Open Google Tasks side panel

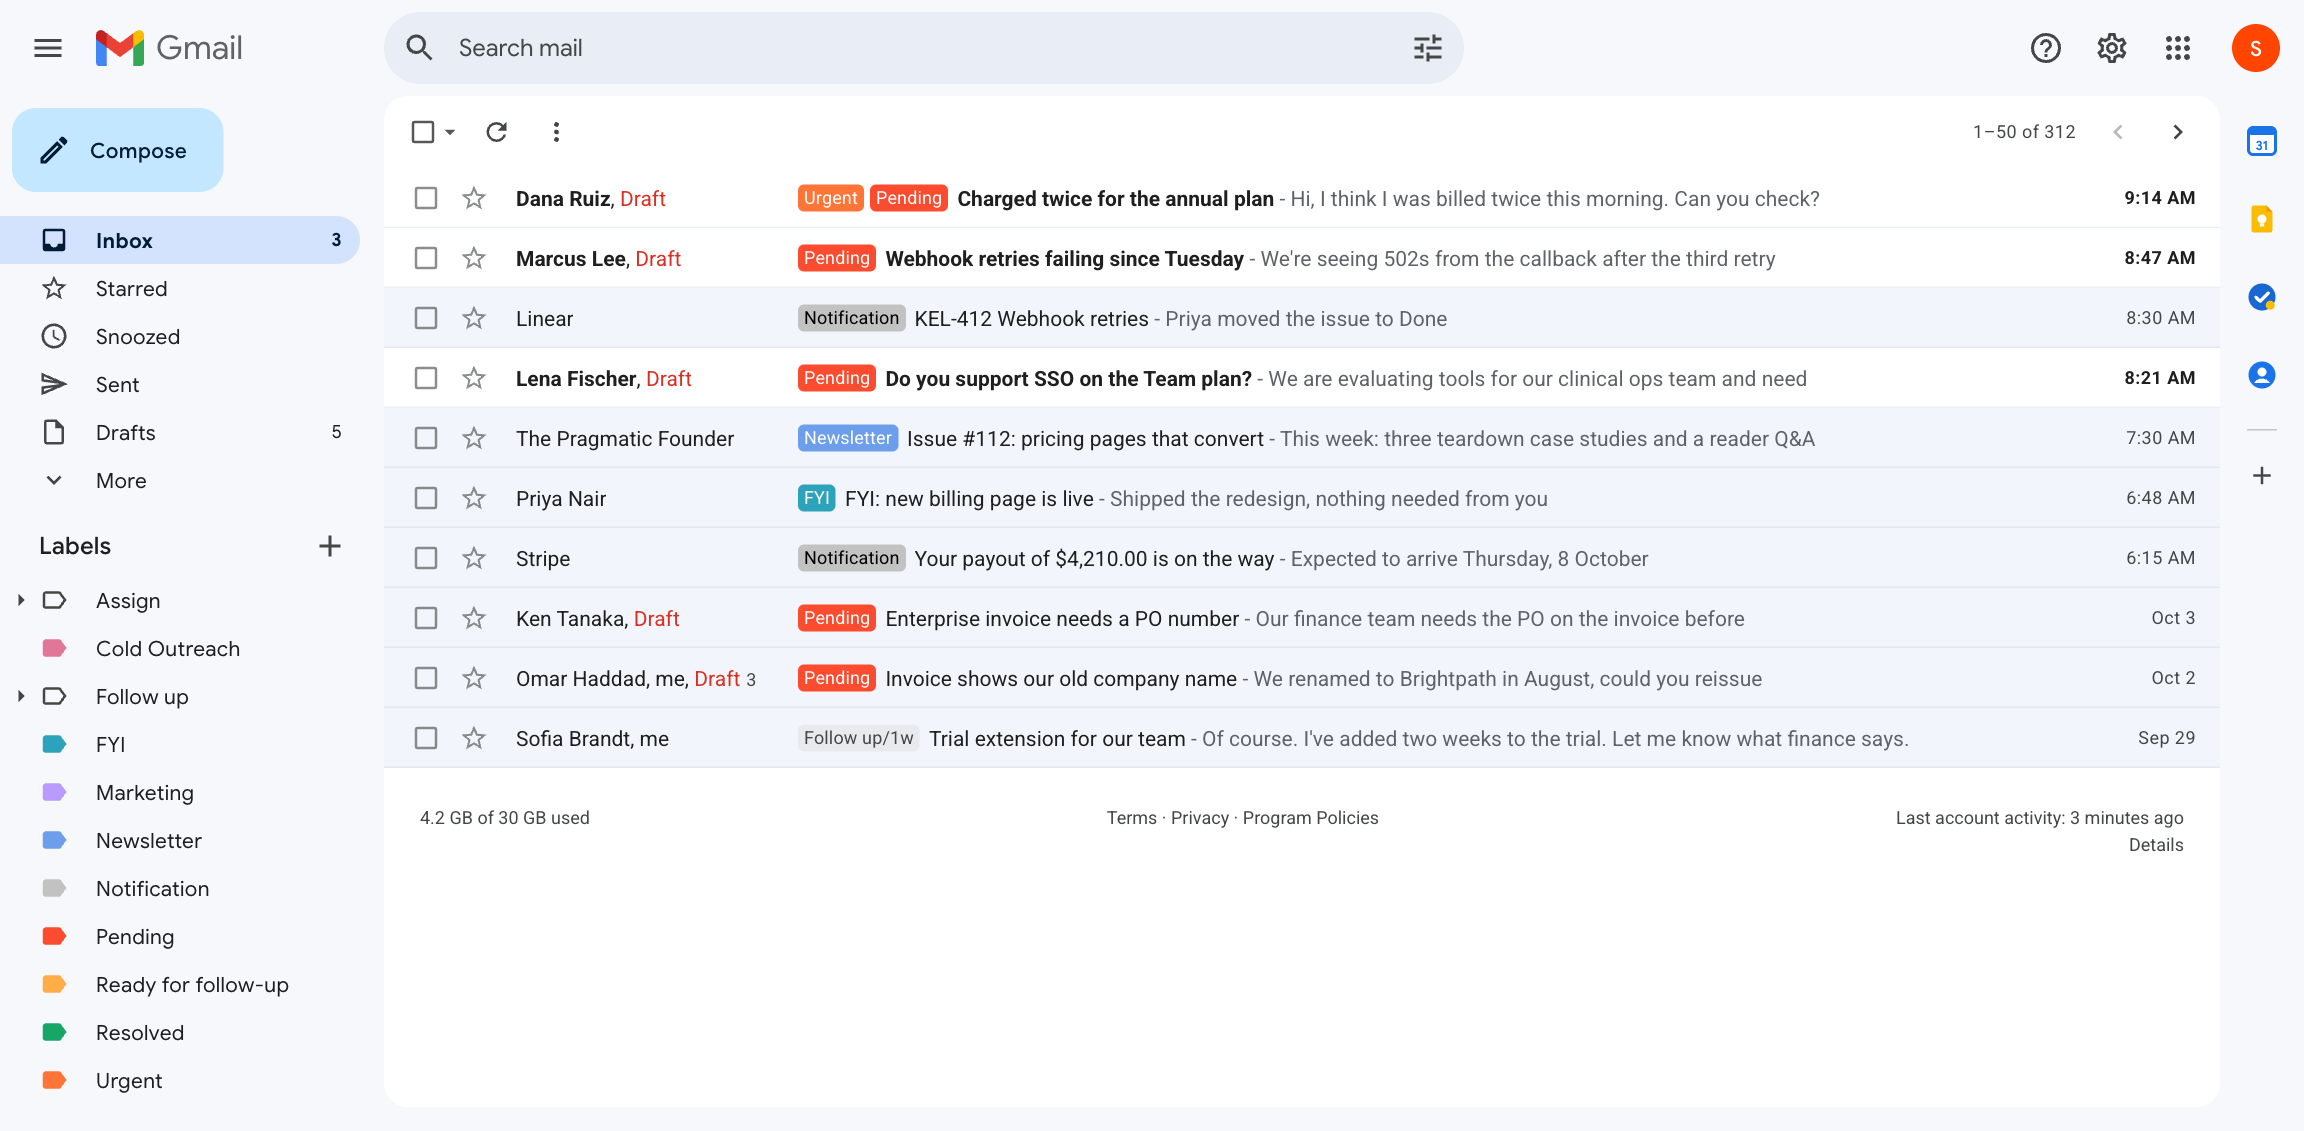[x=2261, y=297]
